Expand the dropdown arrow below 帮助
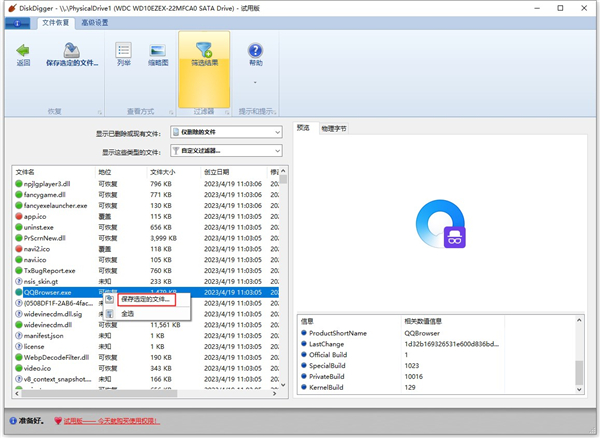 click(255, 83)
